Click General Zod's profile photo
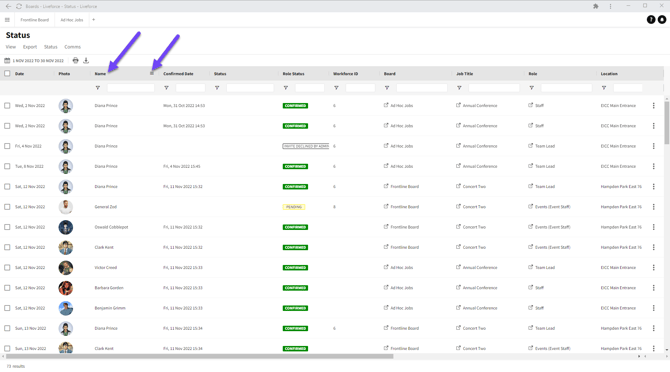 tap(65, 207)
